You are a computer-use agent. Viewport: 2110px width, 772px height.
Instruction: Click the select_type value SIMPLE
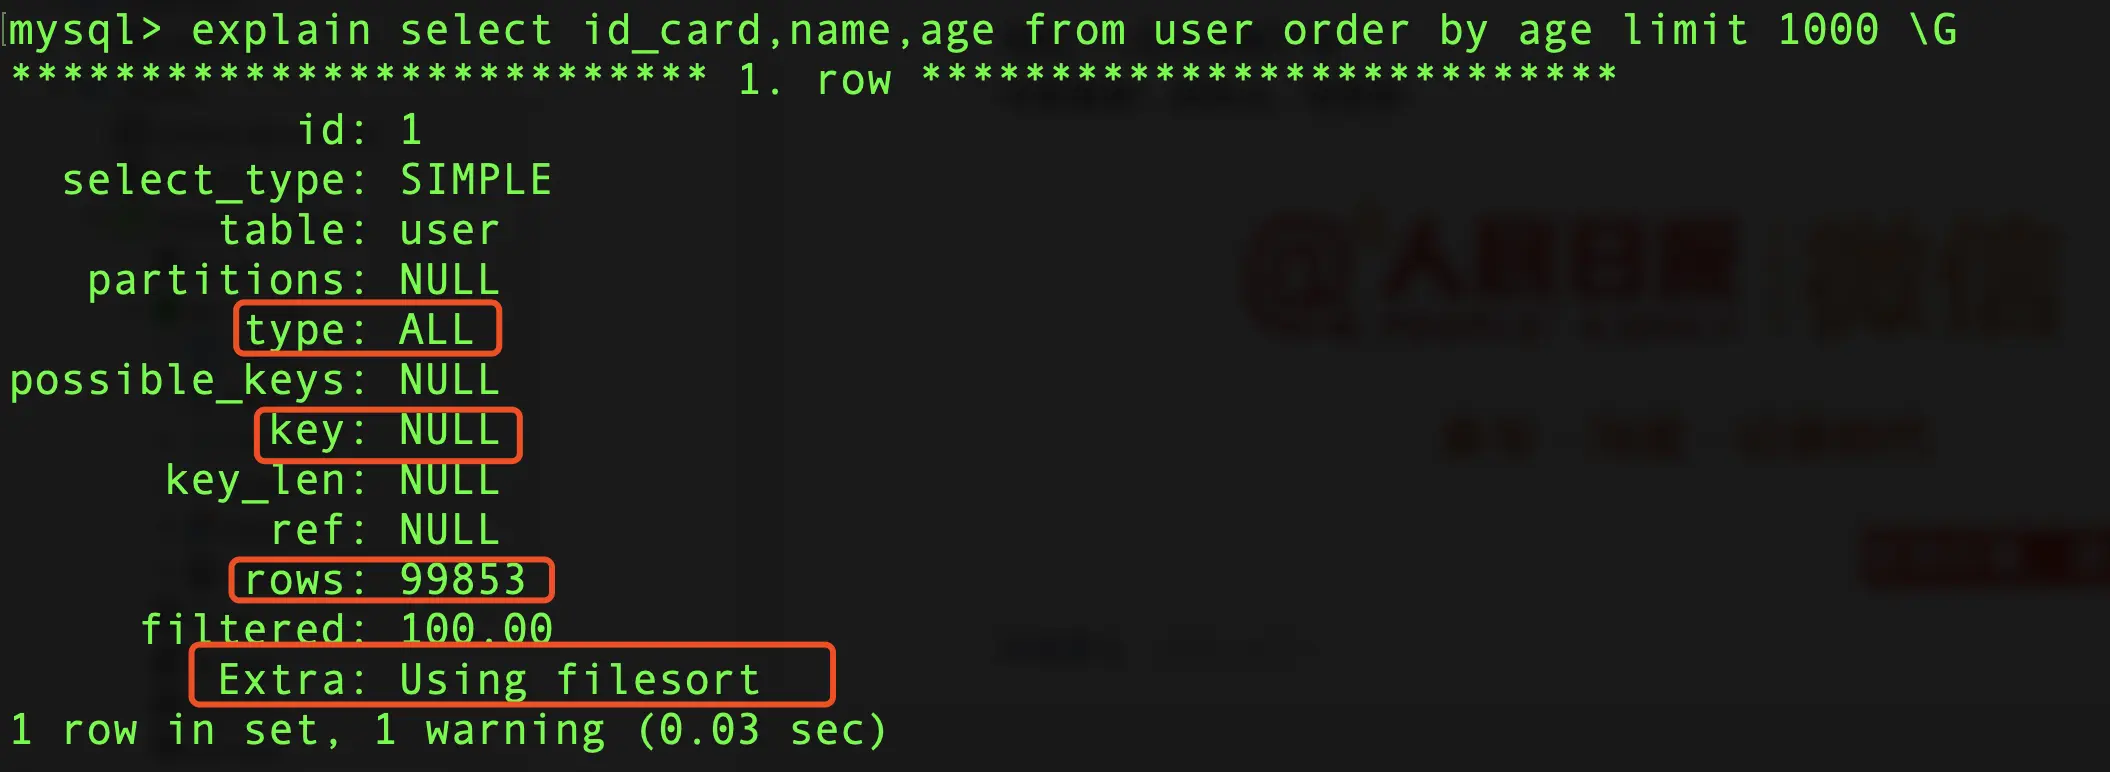point(476,180)
